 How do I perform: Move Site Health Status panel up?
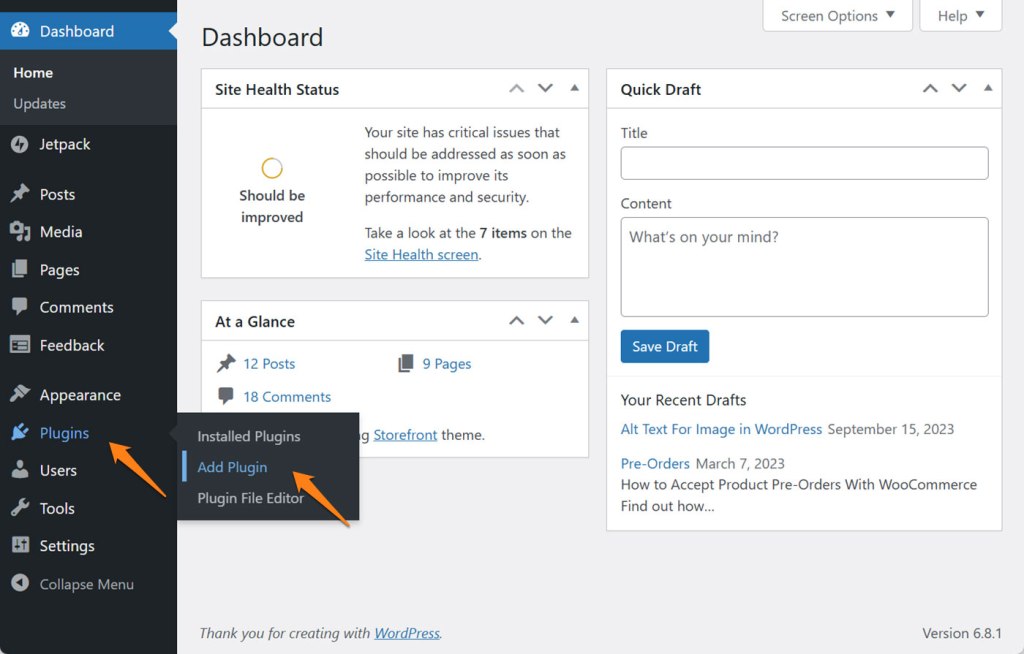[517, 88]
